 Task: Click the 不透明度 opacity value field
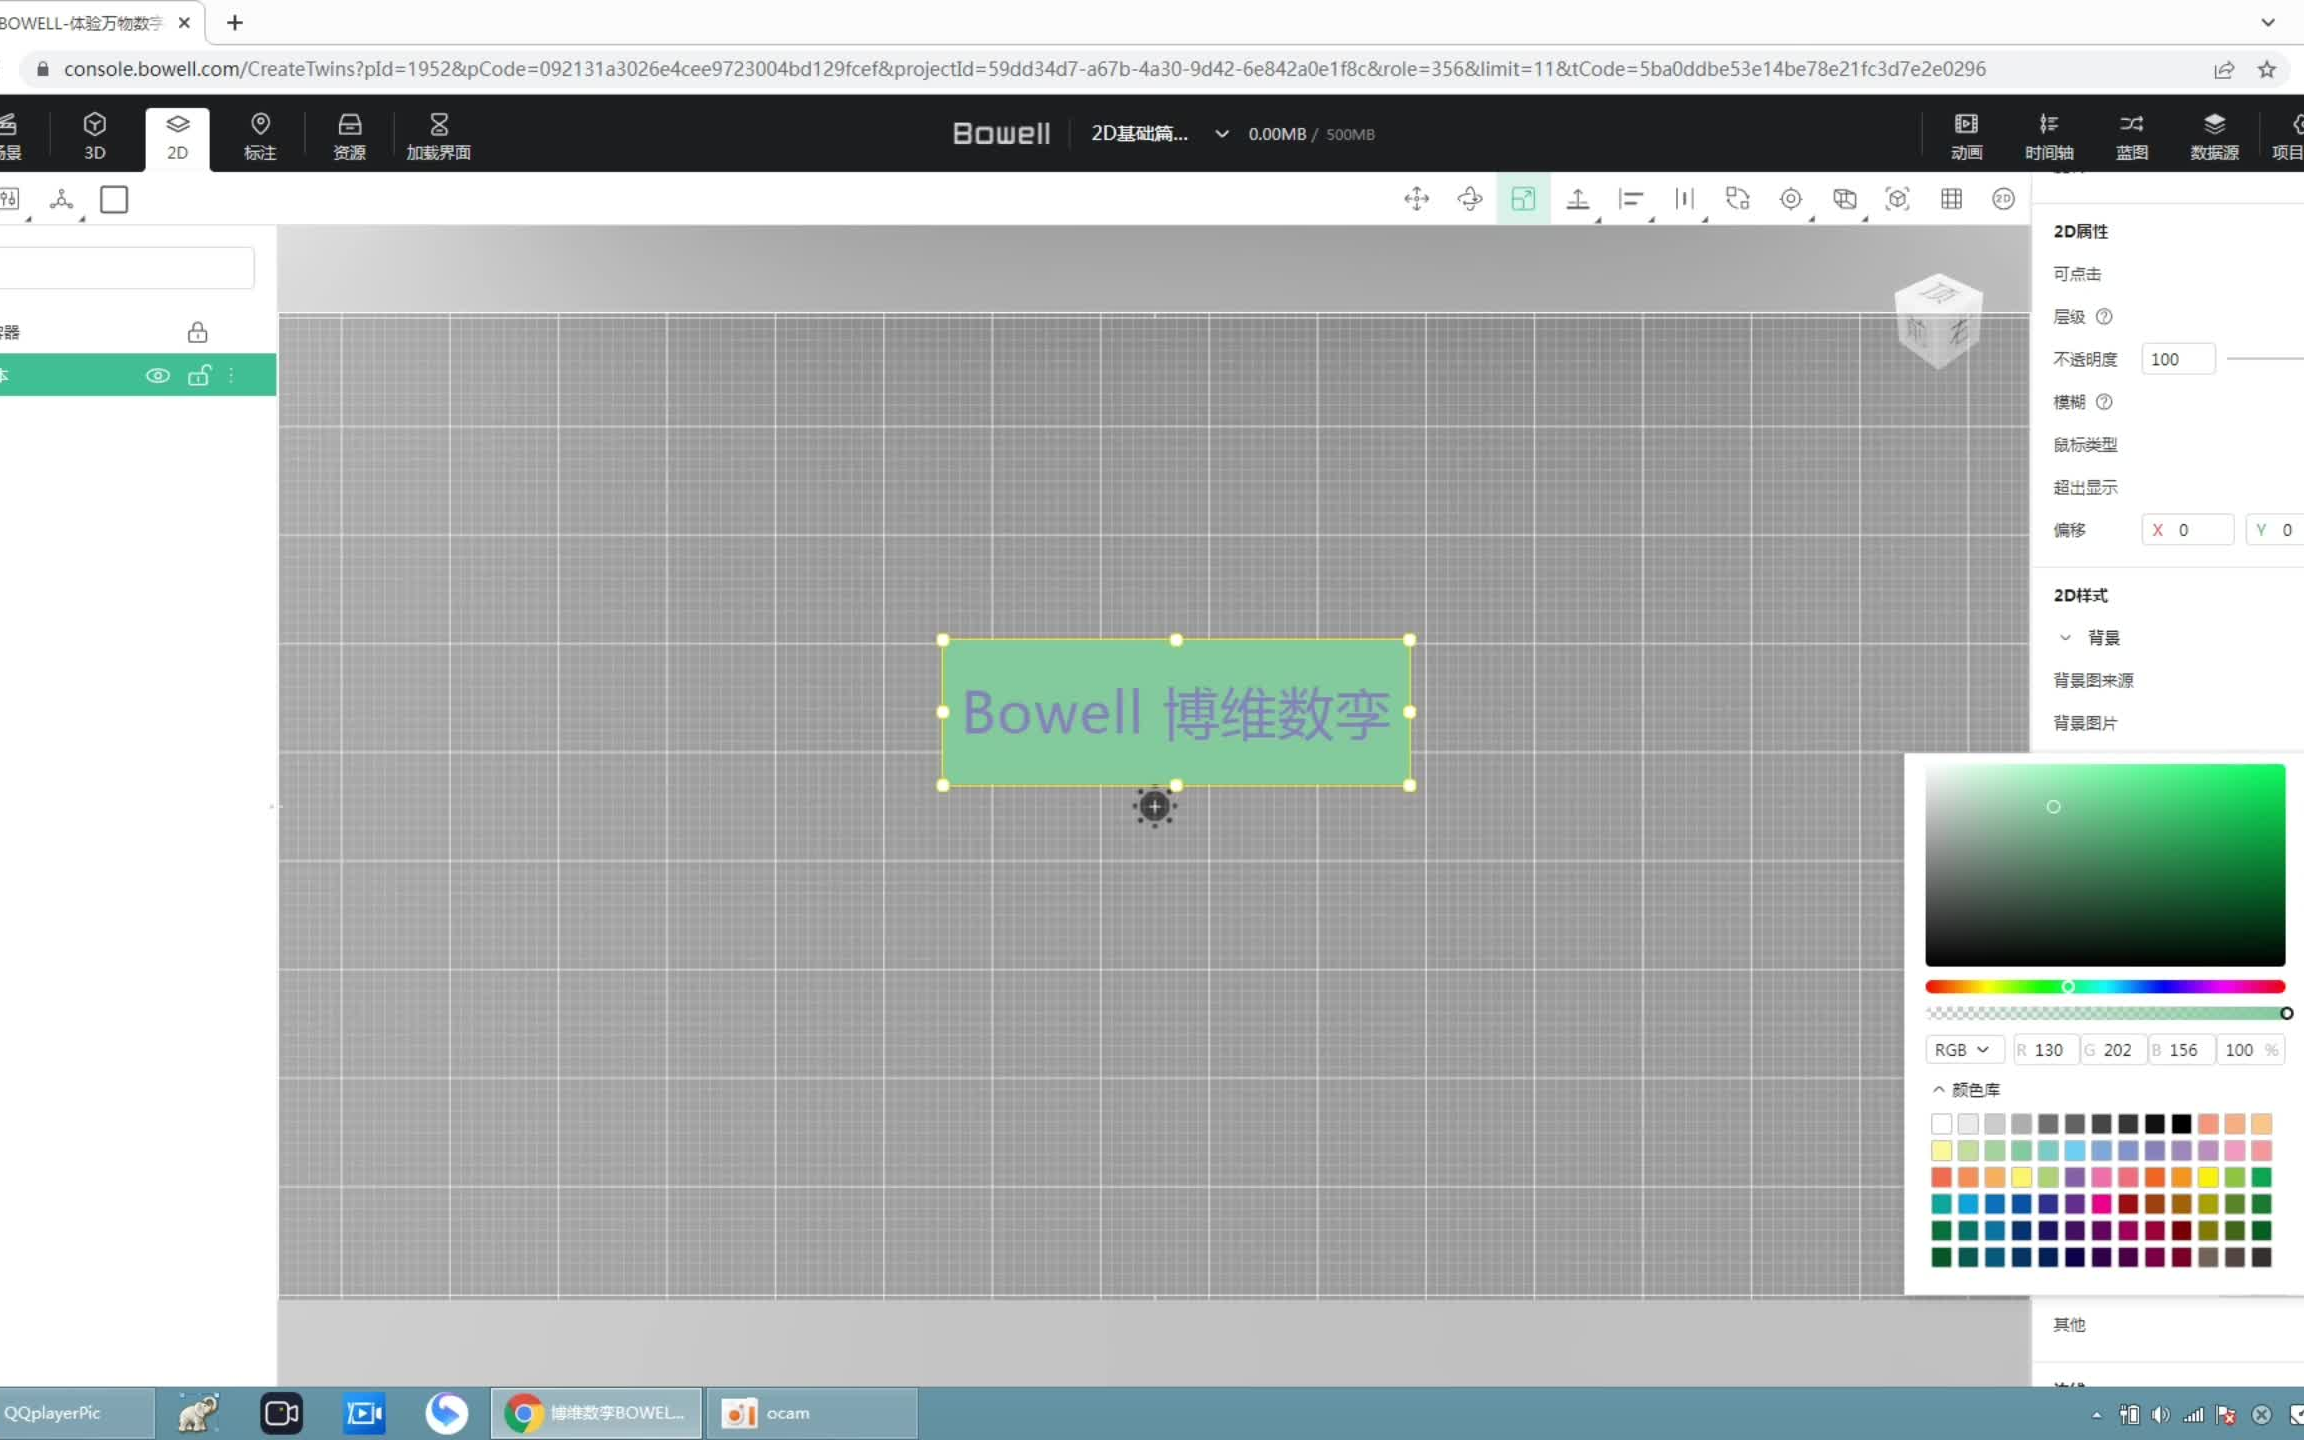pos(2178,359)
